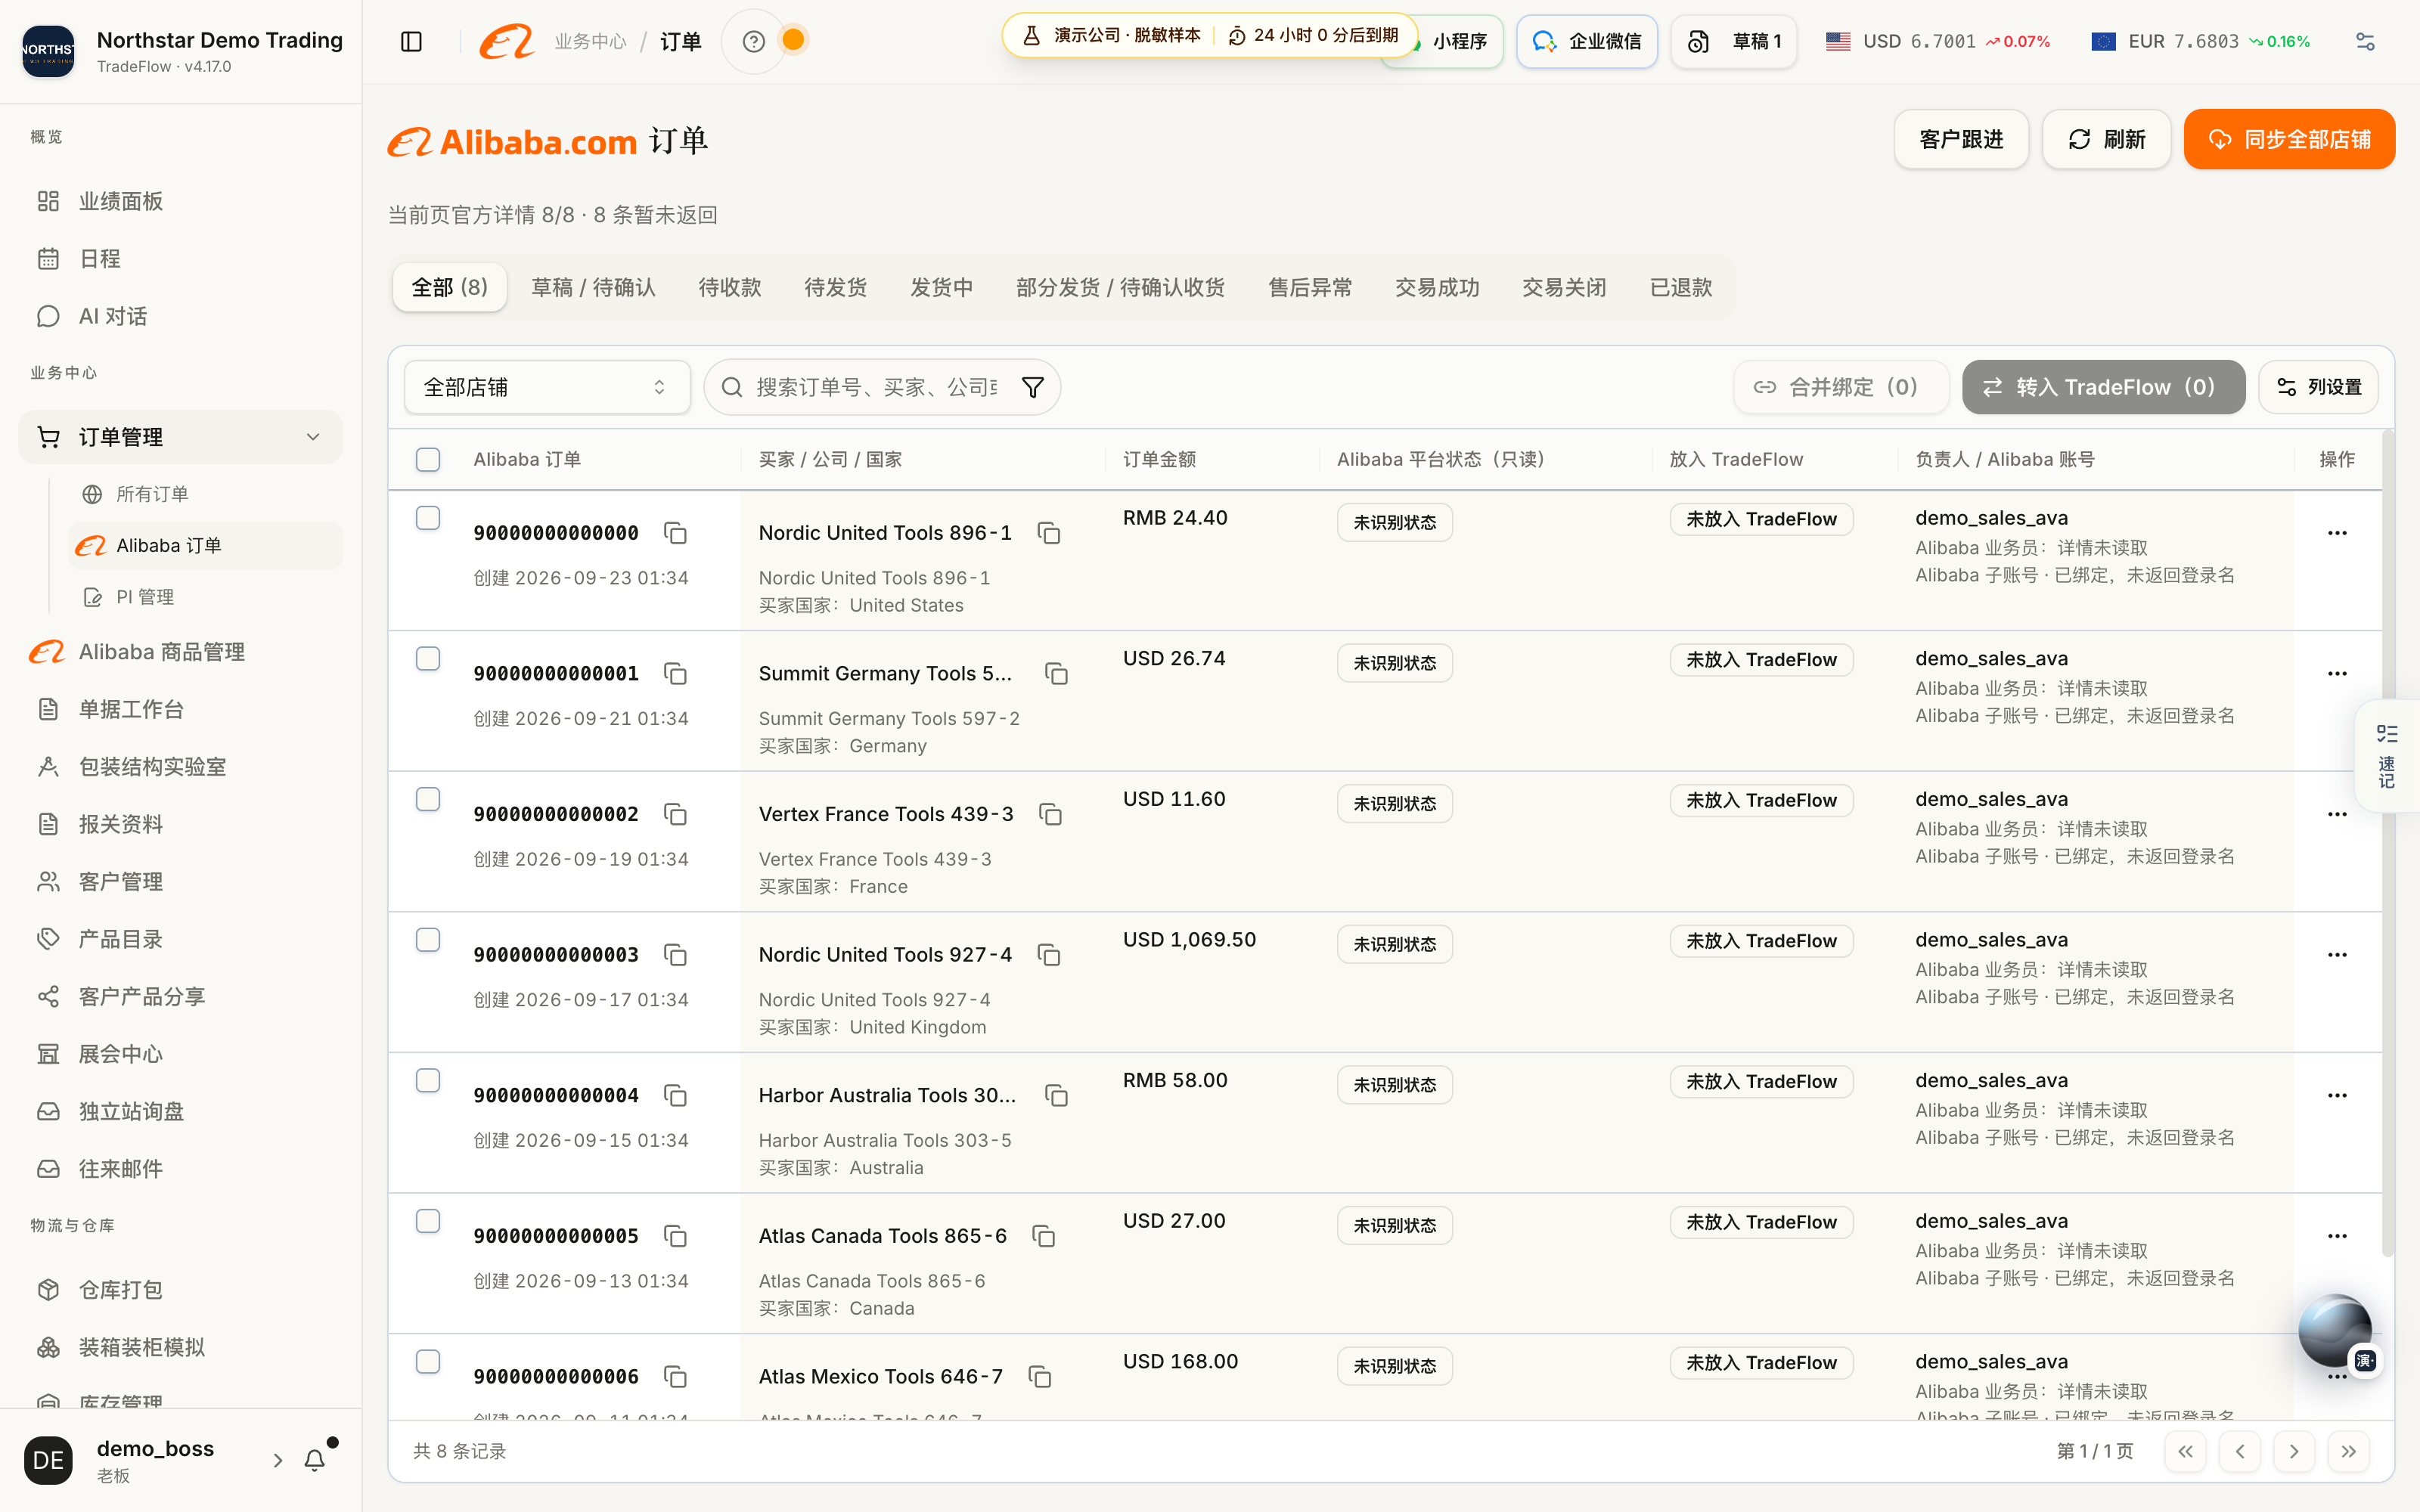Copy order number 90000000000003
2420x1512 pixels.
coord(676,955)
